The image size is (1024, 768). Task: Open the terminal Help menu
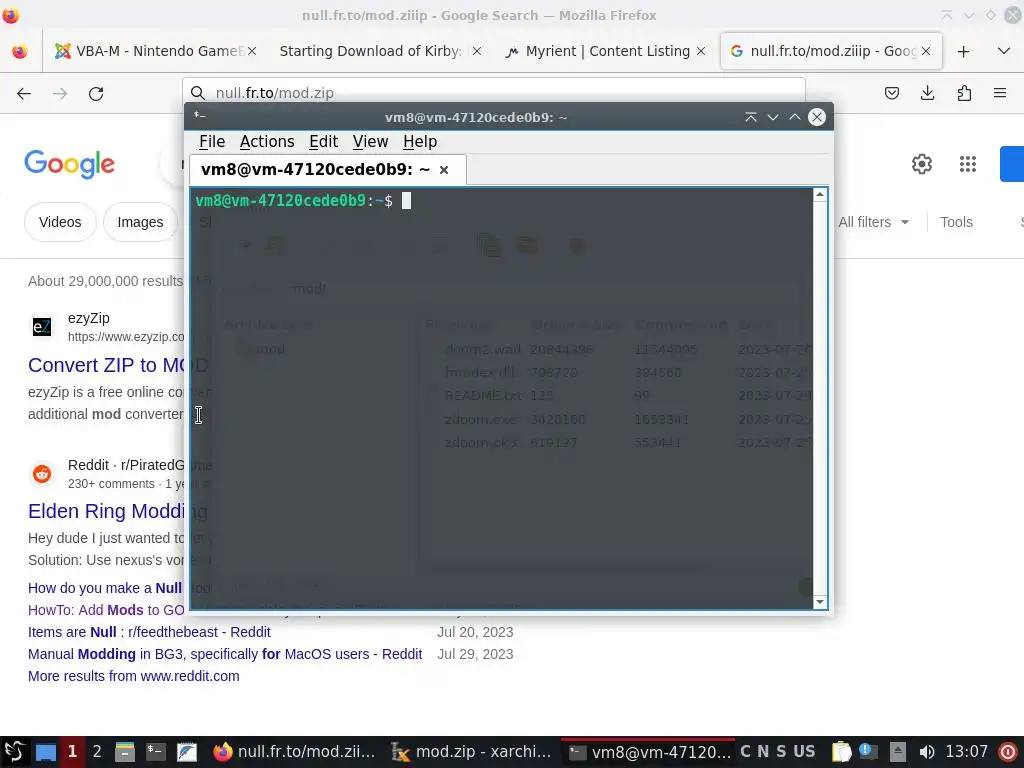pos(420,142)
